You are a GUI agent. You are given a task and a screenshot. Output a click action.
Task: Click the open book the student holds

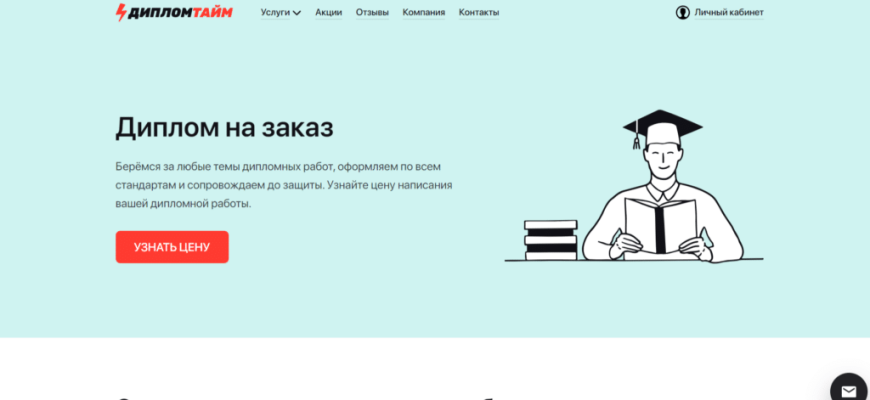660,222
